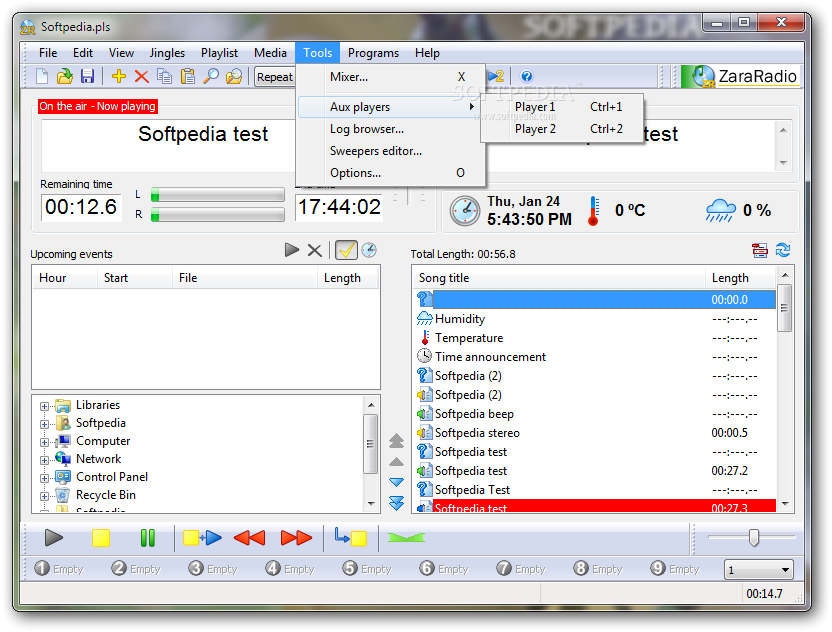Open Sweepers editor... from Tools menu
The width and height of the screenshot is (832, 632).
[391, 151]
